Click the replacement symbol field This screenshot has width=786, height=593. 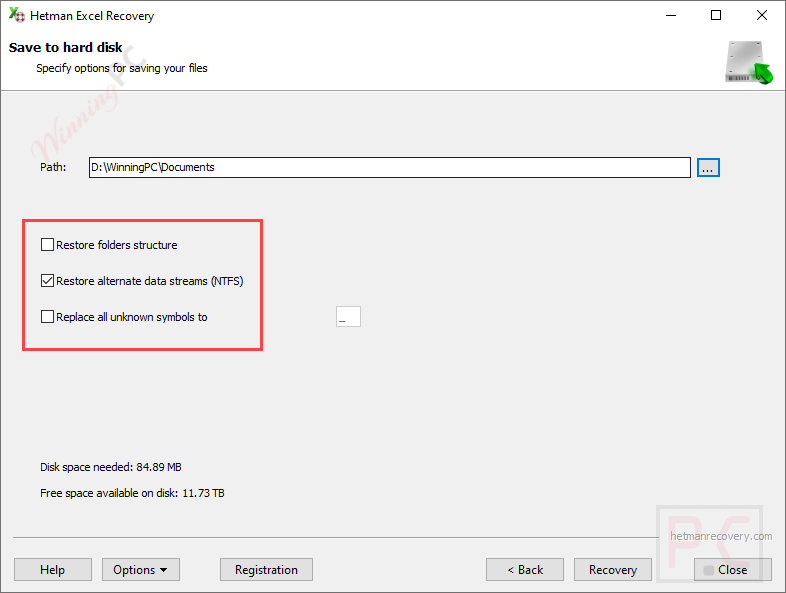[x=348, y=316]
